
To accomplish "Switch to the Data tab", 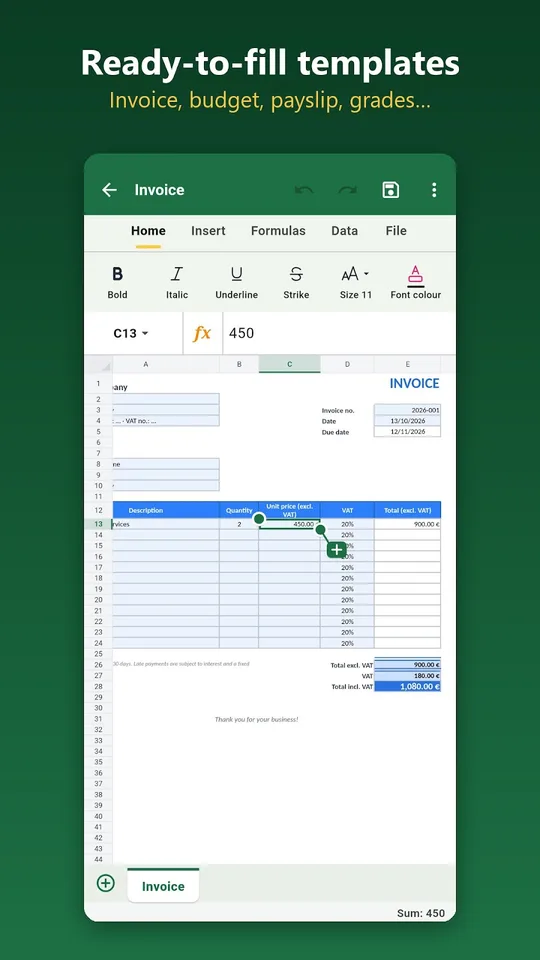I will (x=345, y=231).
